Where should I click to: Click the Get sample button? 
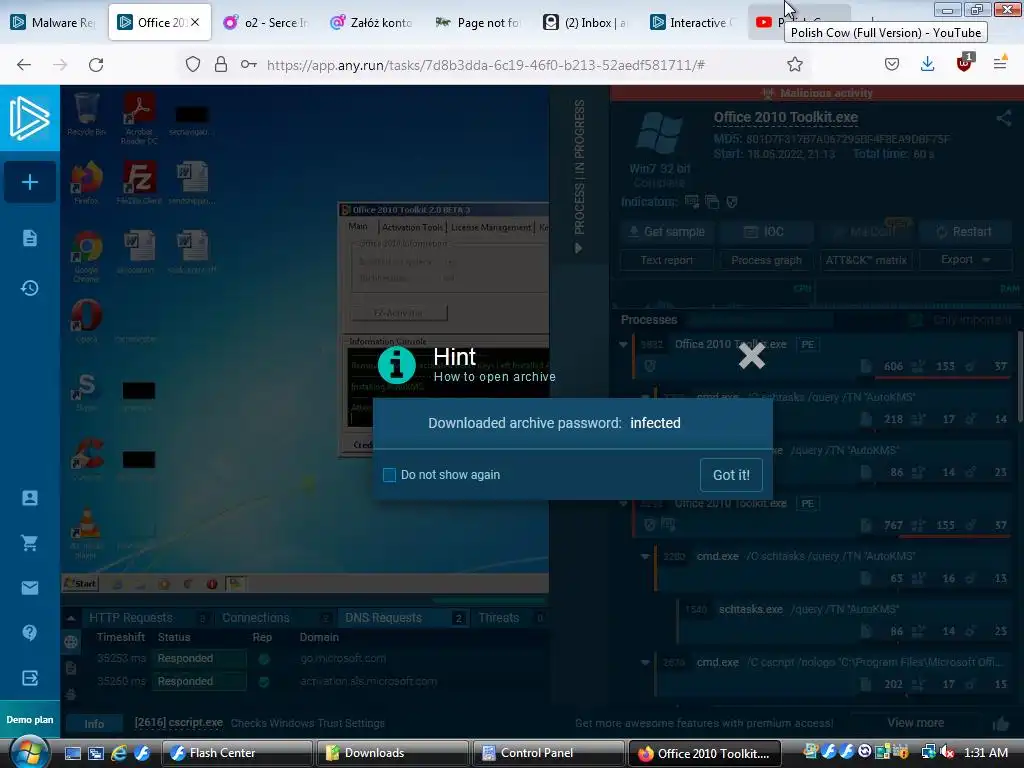pyautogui.click(x=666, y=232)
